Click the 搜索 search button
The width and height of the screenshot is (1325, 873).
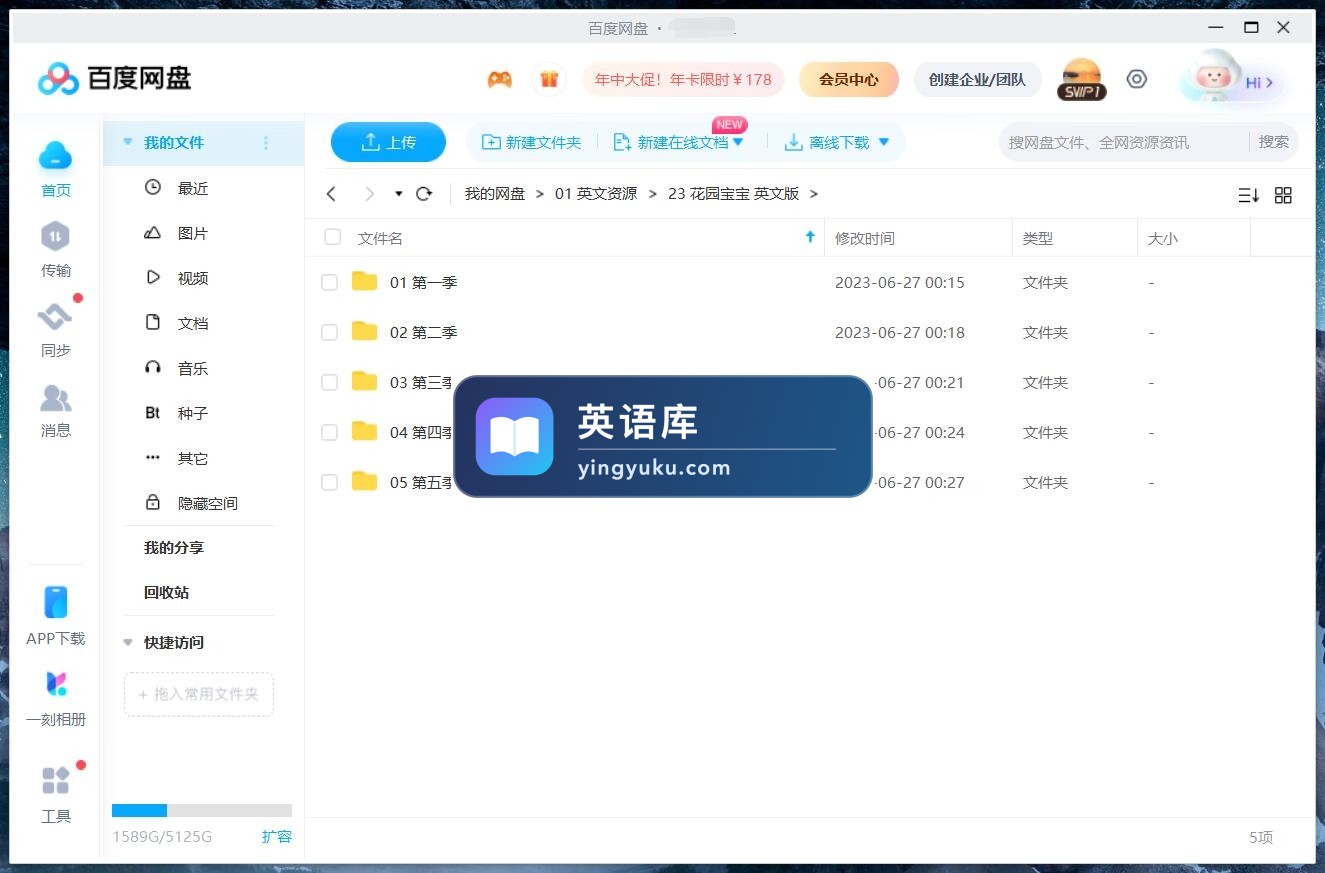coord(1274,142)
